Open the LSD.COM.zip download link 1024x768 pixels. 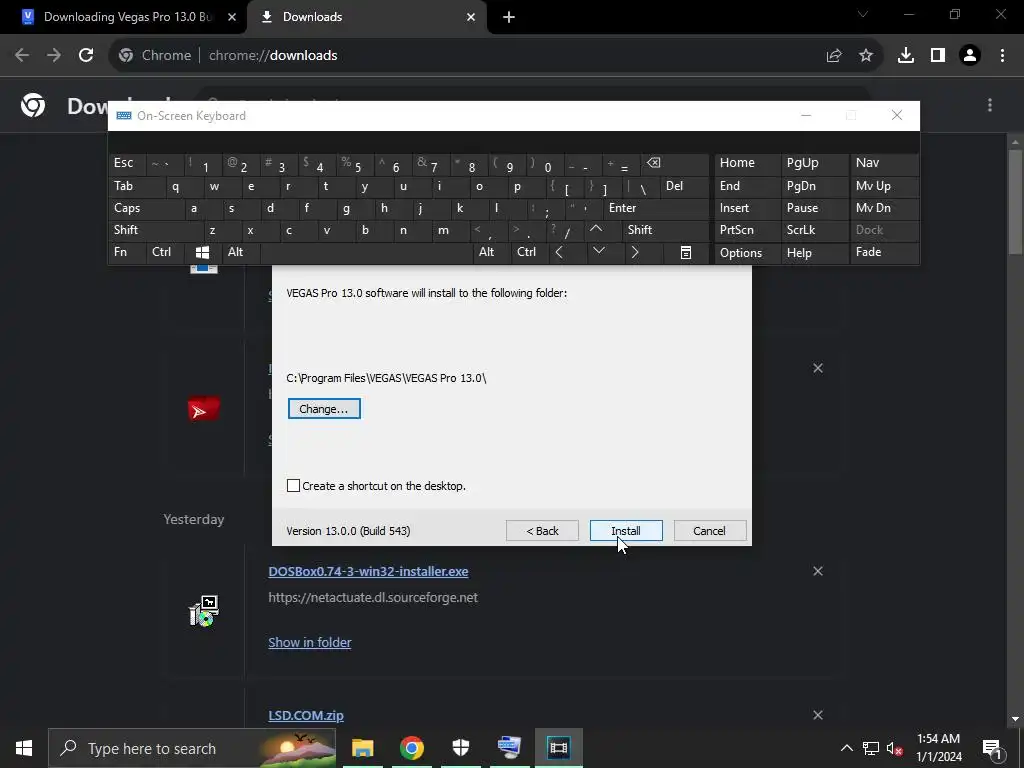[x=306, y=715]
